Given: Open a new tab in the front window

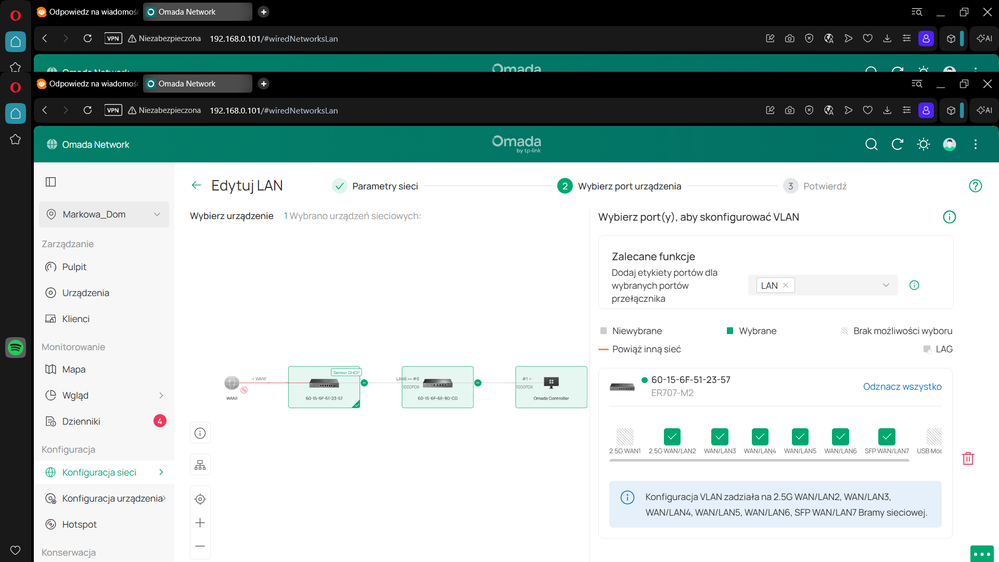Looking at the screenshot, I should coord(263,83).
